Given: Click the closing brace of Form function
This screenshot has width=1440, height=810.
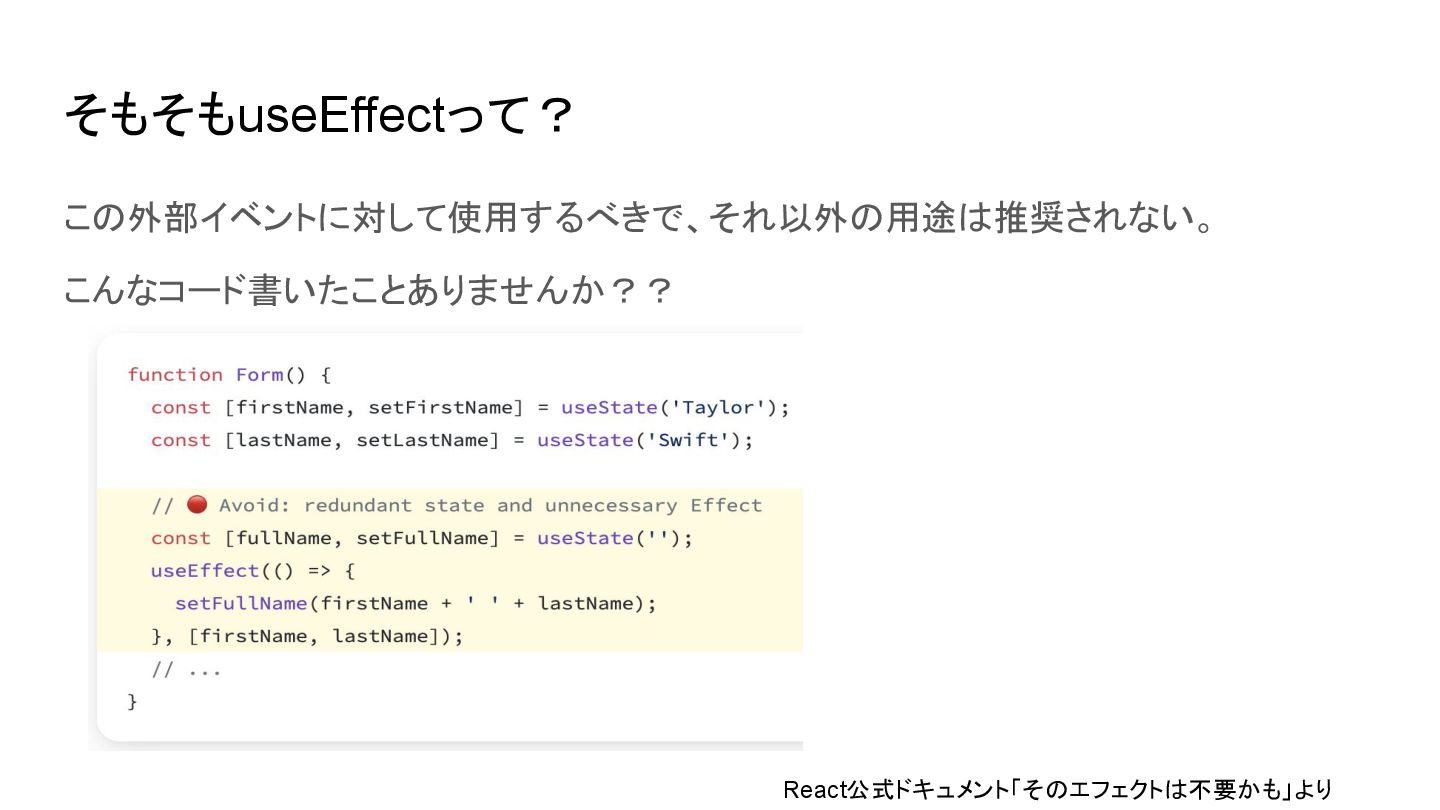Looking at the screenshot, I should (x=132, y=702).
